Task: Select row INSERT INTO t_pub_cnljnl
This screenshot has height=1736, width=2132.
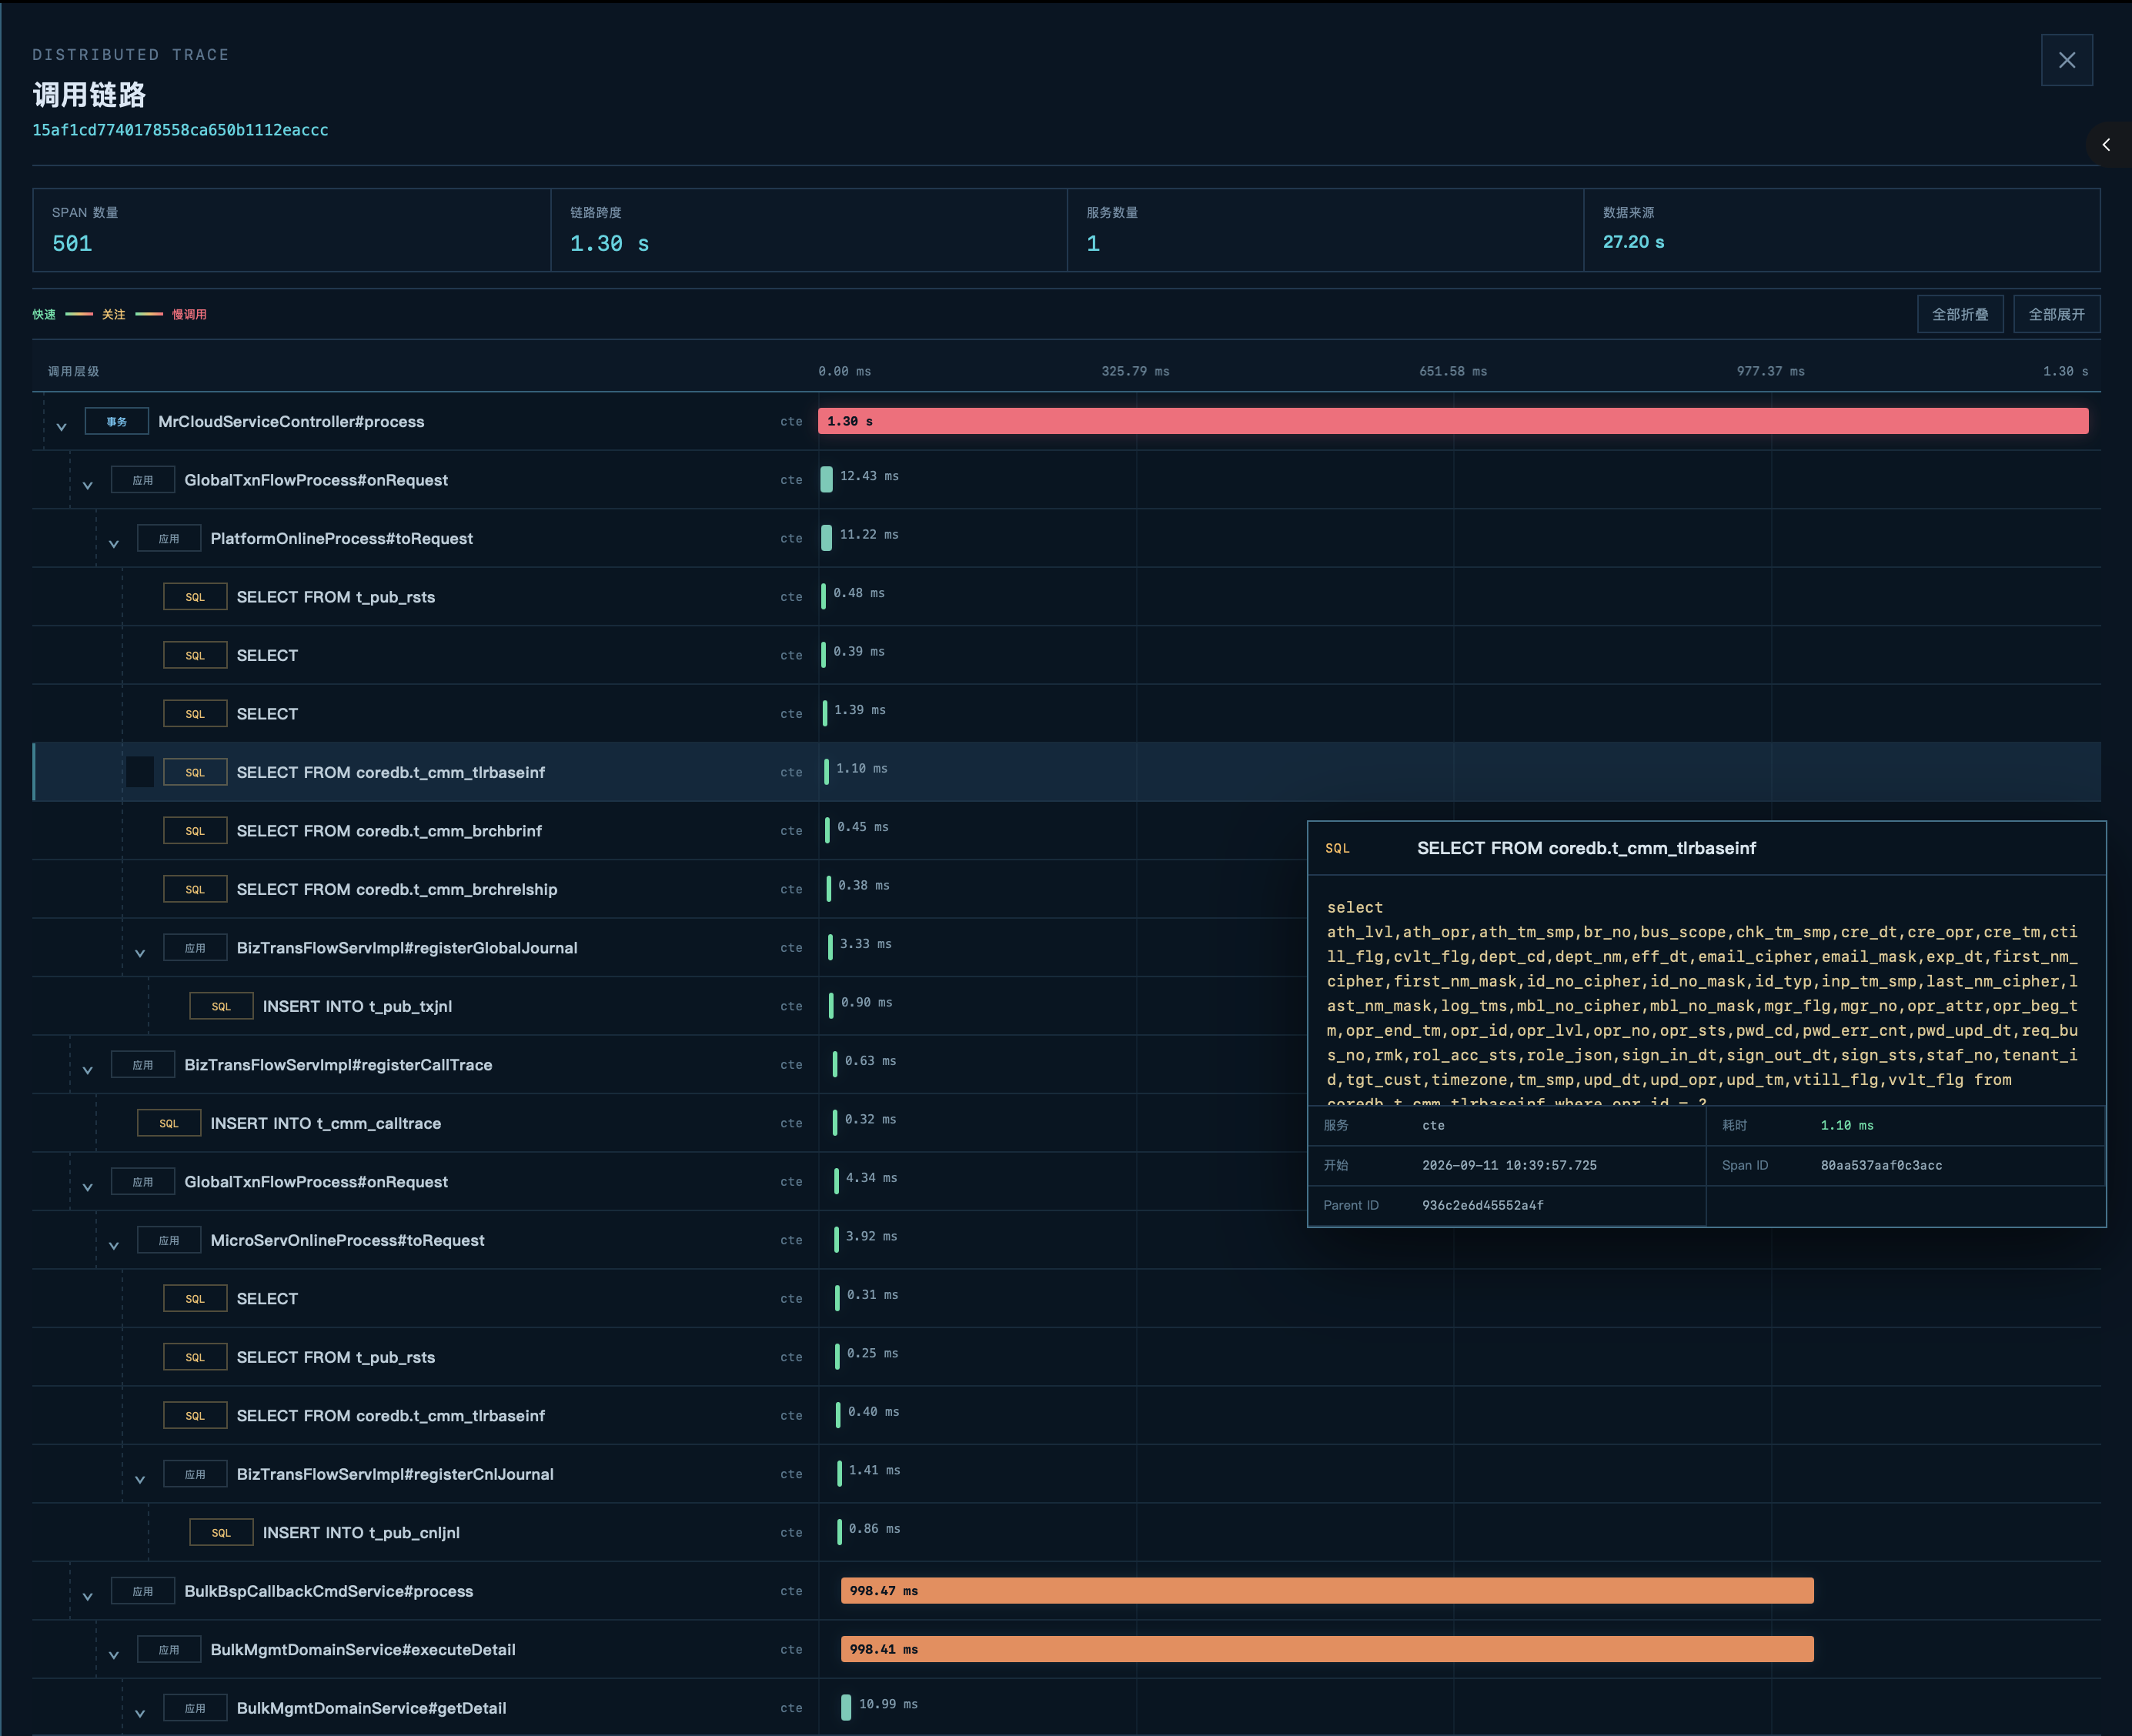Action: [1066, 1533]
